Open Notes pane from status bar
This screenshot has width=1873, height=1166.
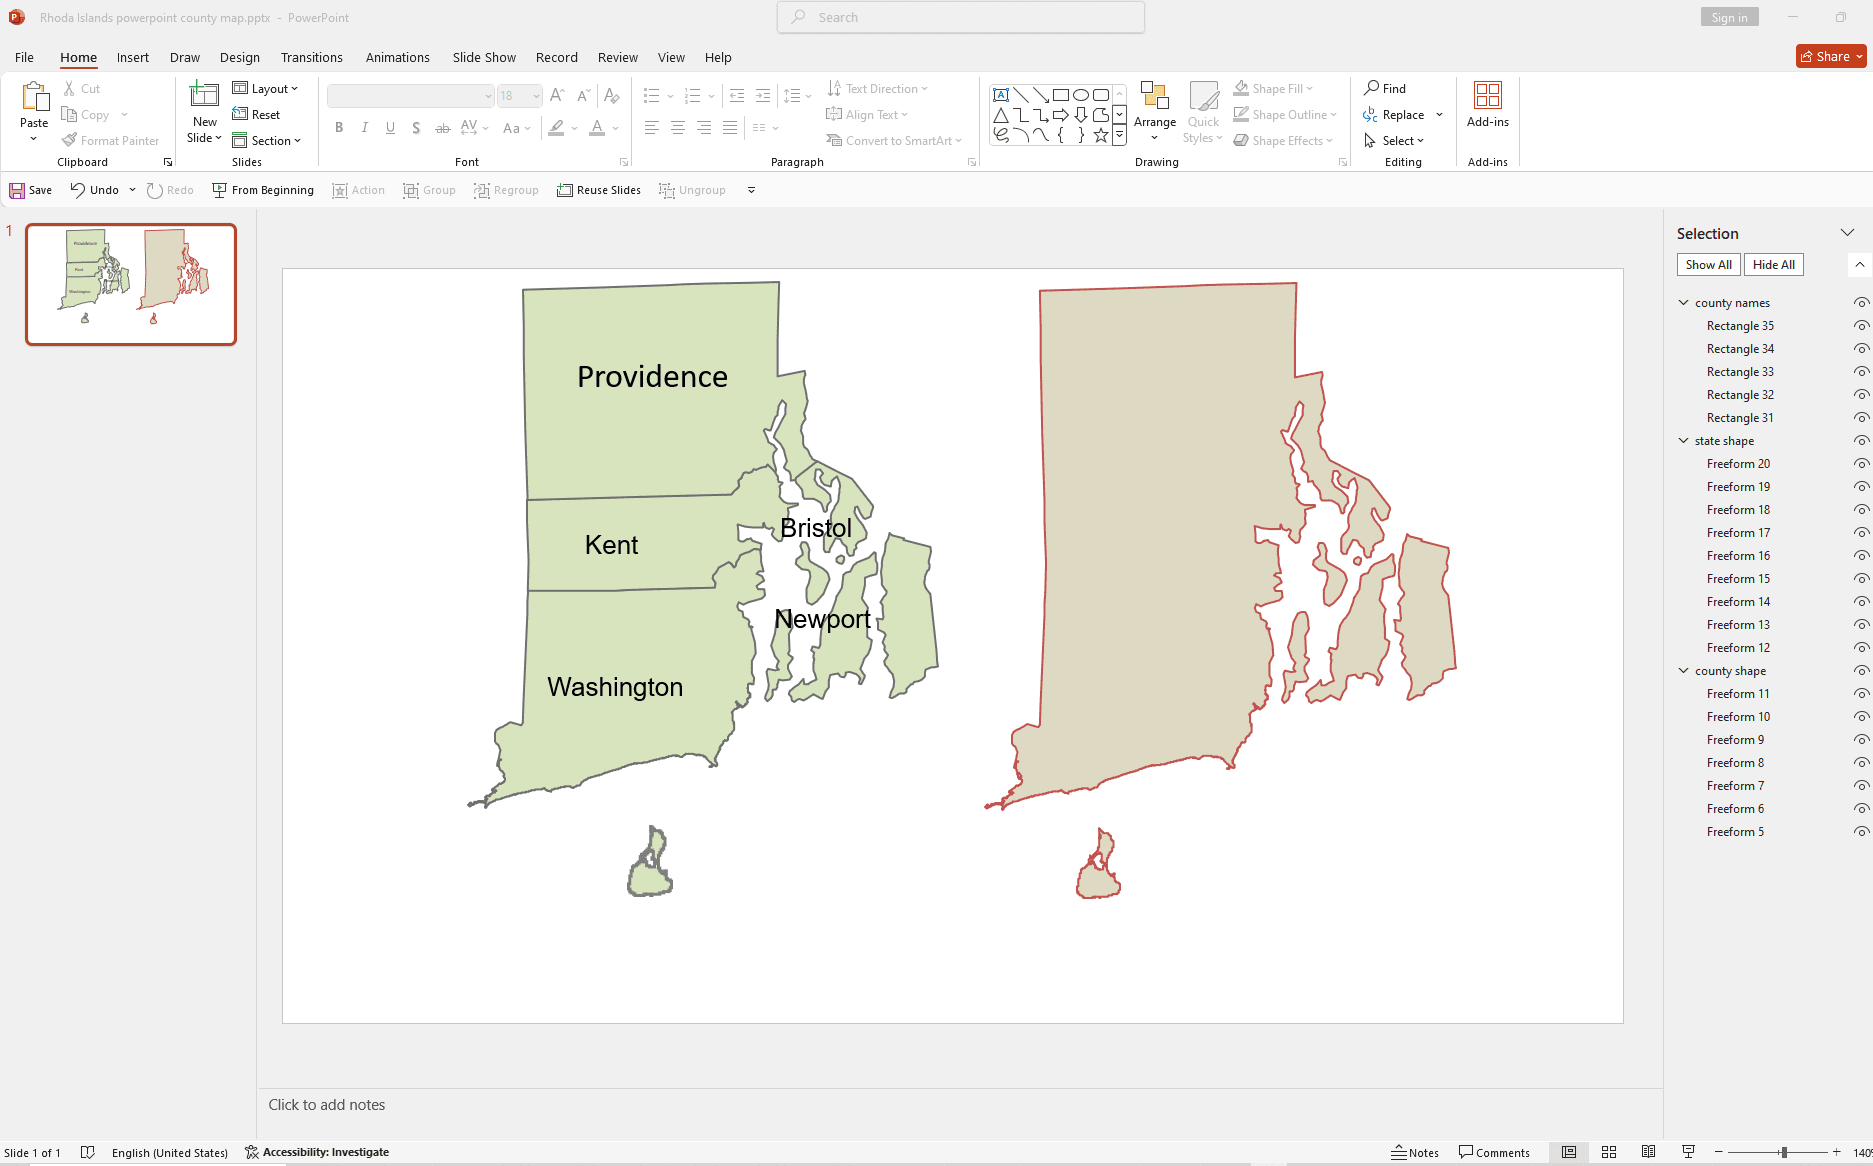coord(1415,1152)
